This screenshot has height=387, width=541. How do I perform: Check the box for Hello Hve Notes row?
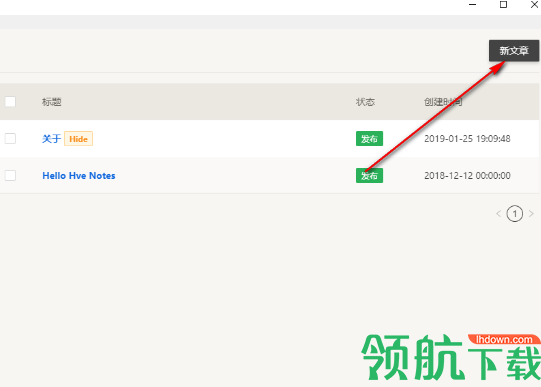click(10, 175)
